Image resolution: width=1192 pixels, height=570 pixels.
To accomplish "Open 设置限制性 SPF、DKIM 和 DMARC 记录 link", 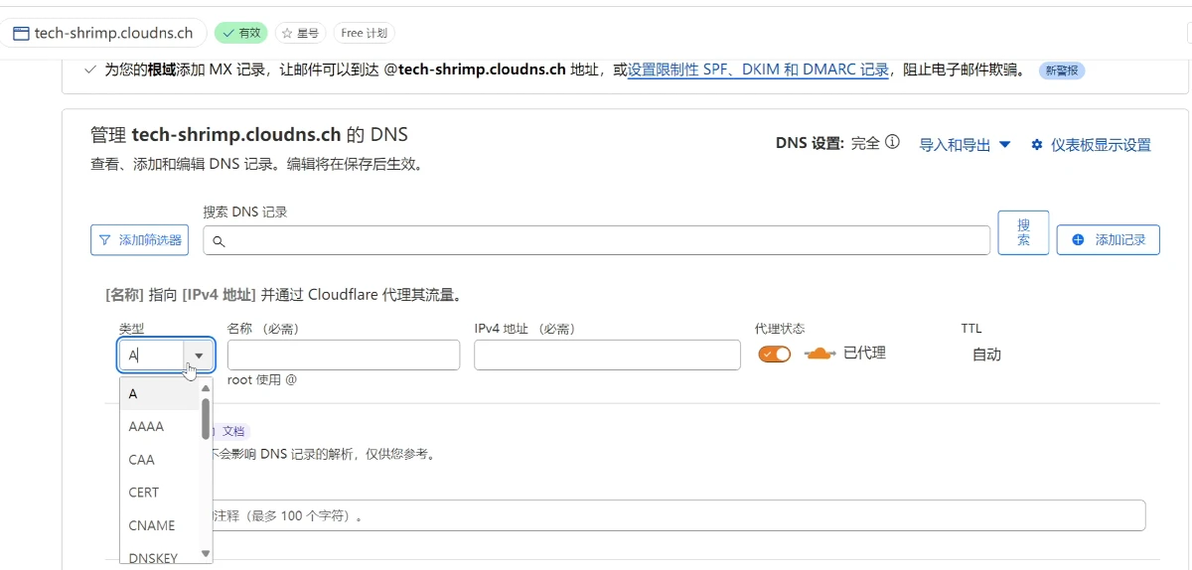I will click(758, 70).
